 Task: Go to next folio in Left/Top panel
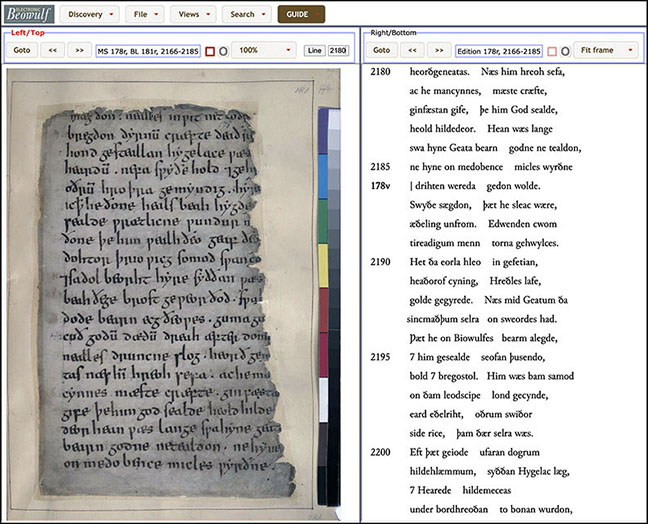79,50
